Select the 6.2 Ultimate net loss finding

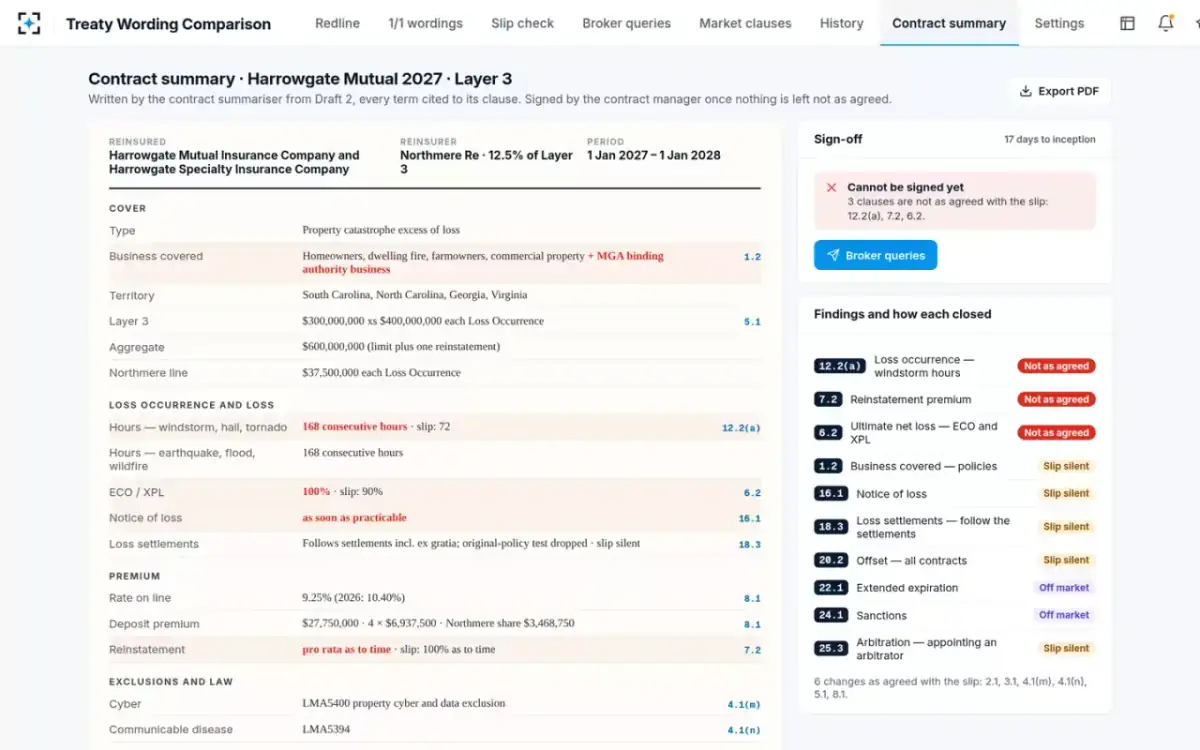[x=955, y=433]
